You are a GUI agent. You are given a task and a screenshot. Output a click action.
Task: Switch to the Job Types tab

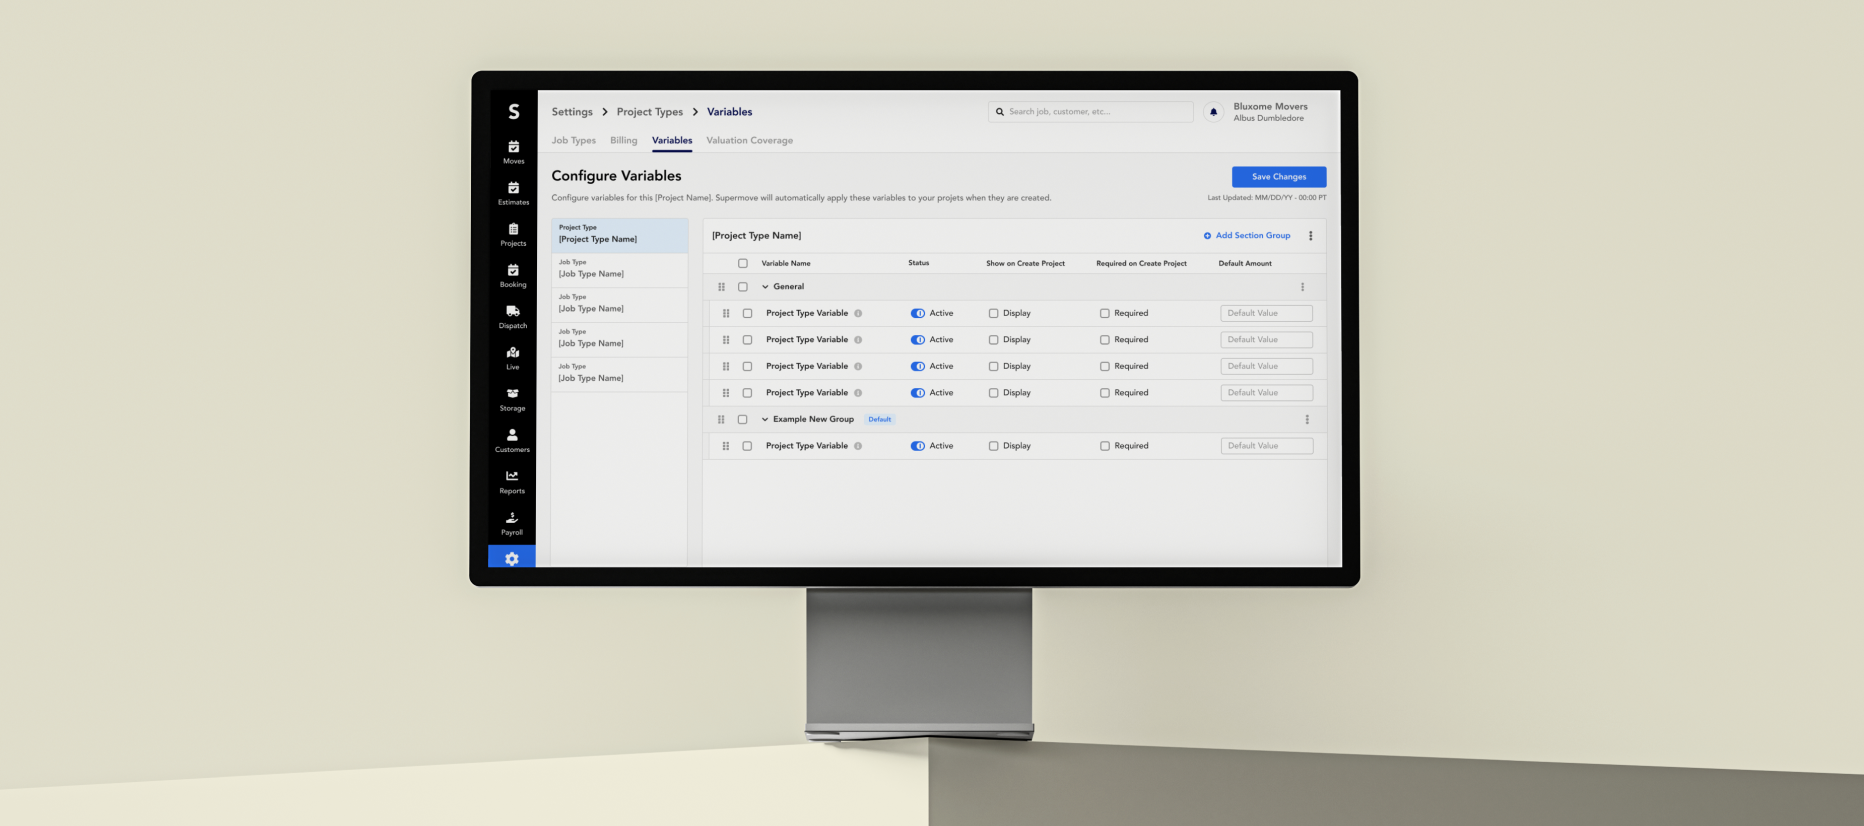coord(574,141)
